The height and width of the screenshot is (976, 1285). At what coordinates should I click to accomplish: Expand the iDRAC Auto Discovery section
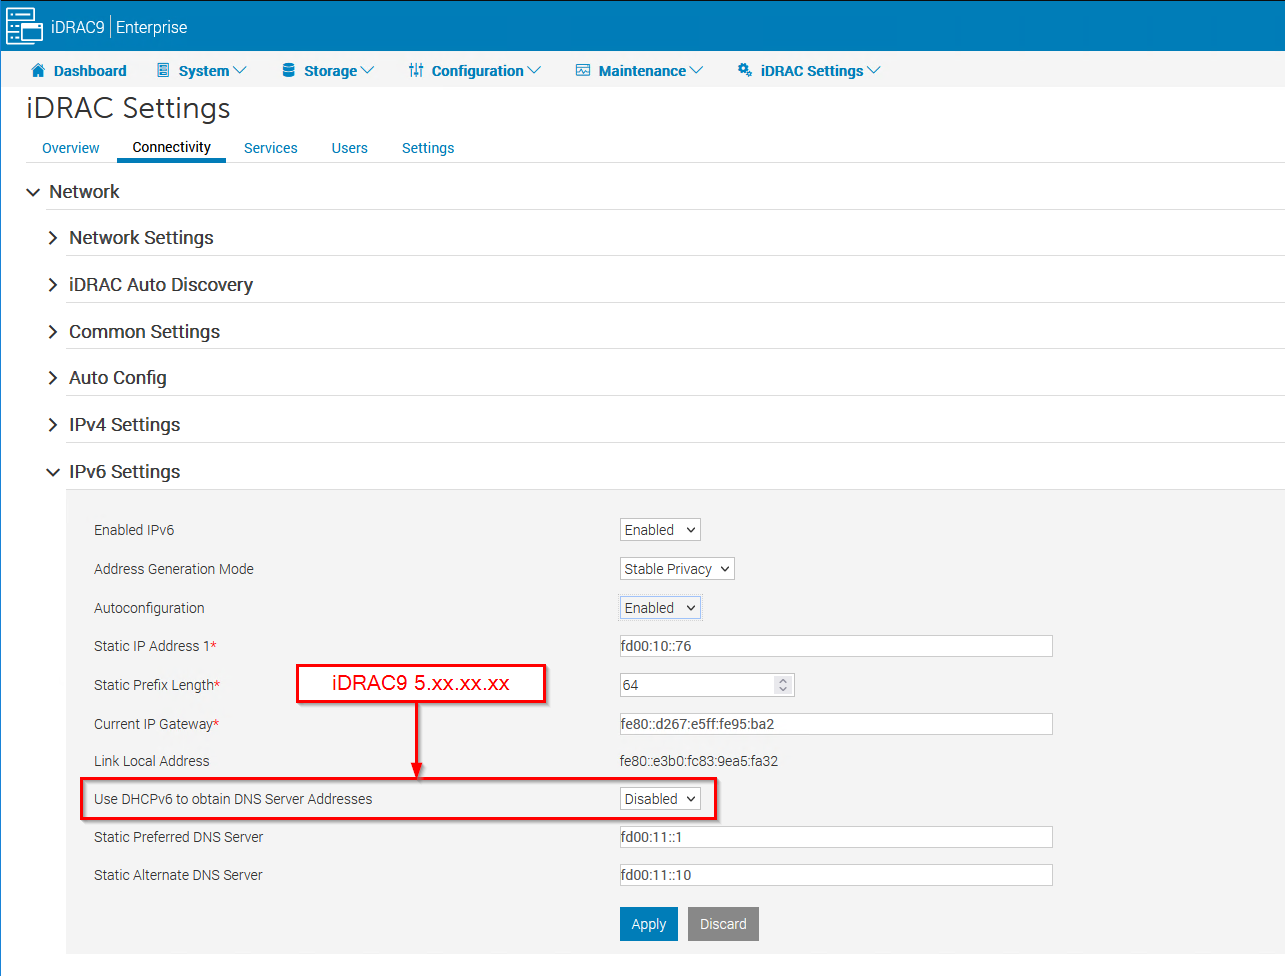point(52,284)
